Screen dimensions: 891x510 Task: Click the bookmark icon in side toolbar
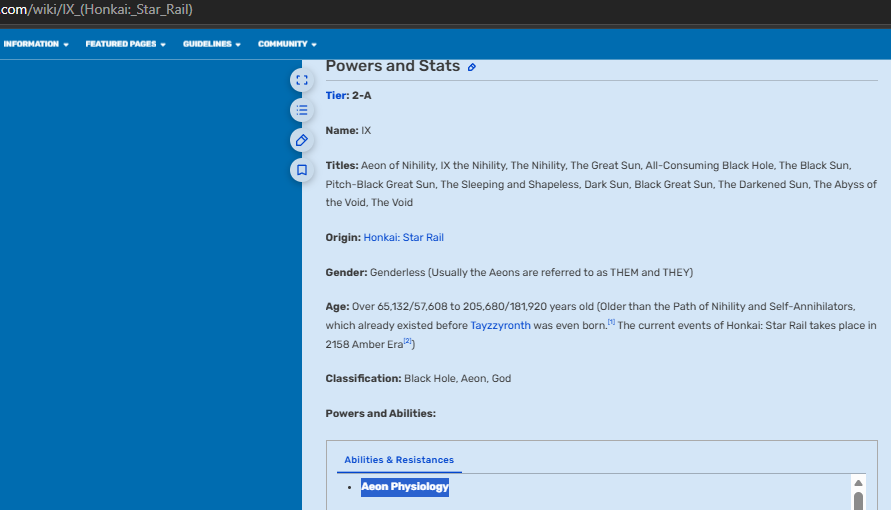coord(302,170)
